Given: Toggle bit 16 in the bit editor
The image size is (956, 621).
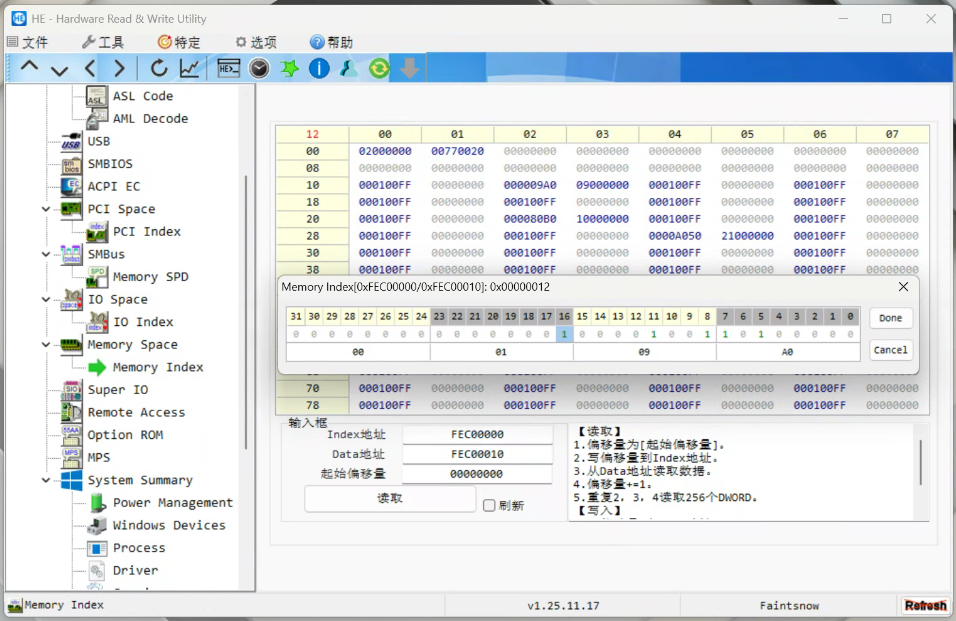Looking at the screenshot, I should coord(564,334).
